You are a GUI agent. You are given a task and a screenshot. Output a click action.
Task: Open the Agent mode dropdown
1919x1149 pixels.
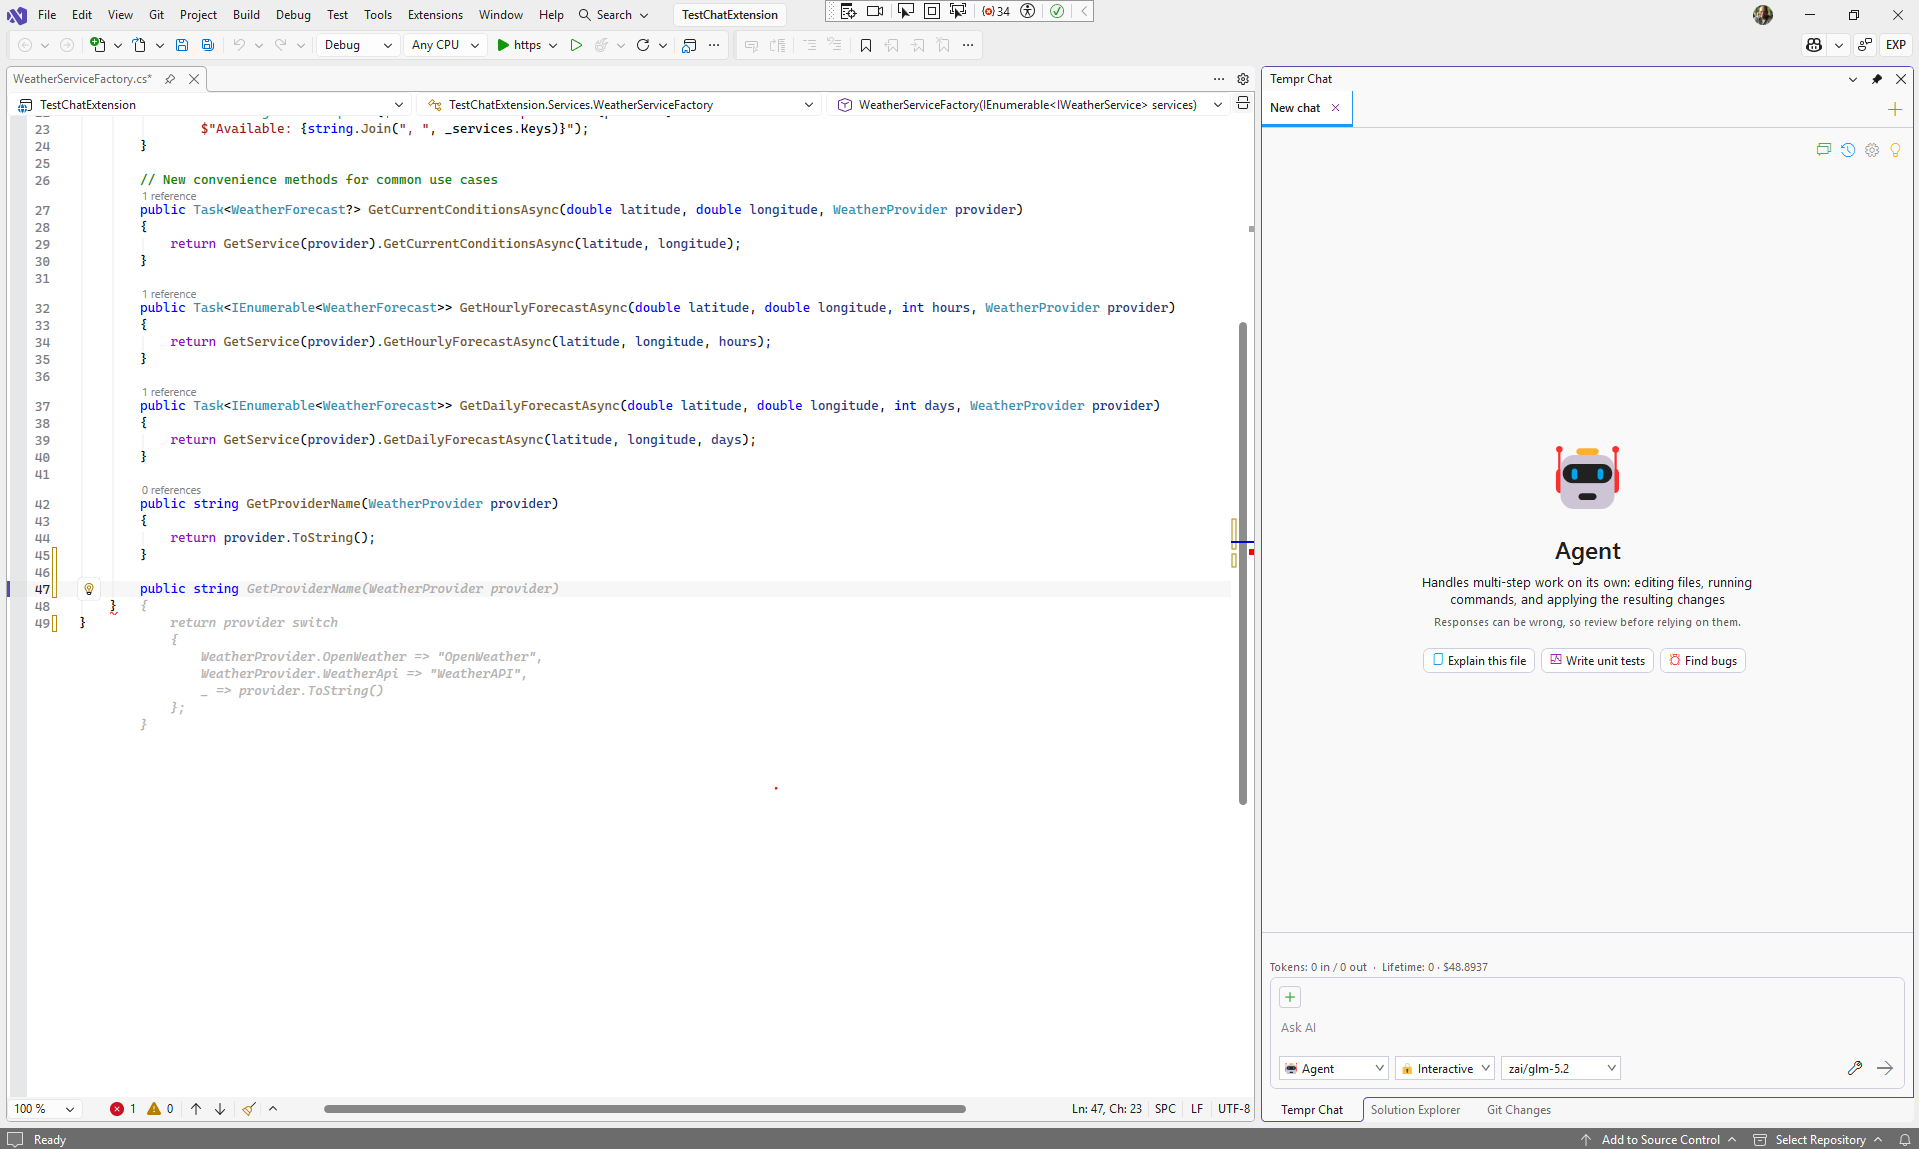coord(1334,1068)
